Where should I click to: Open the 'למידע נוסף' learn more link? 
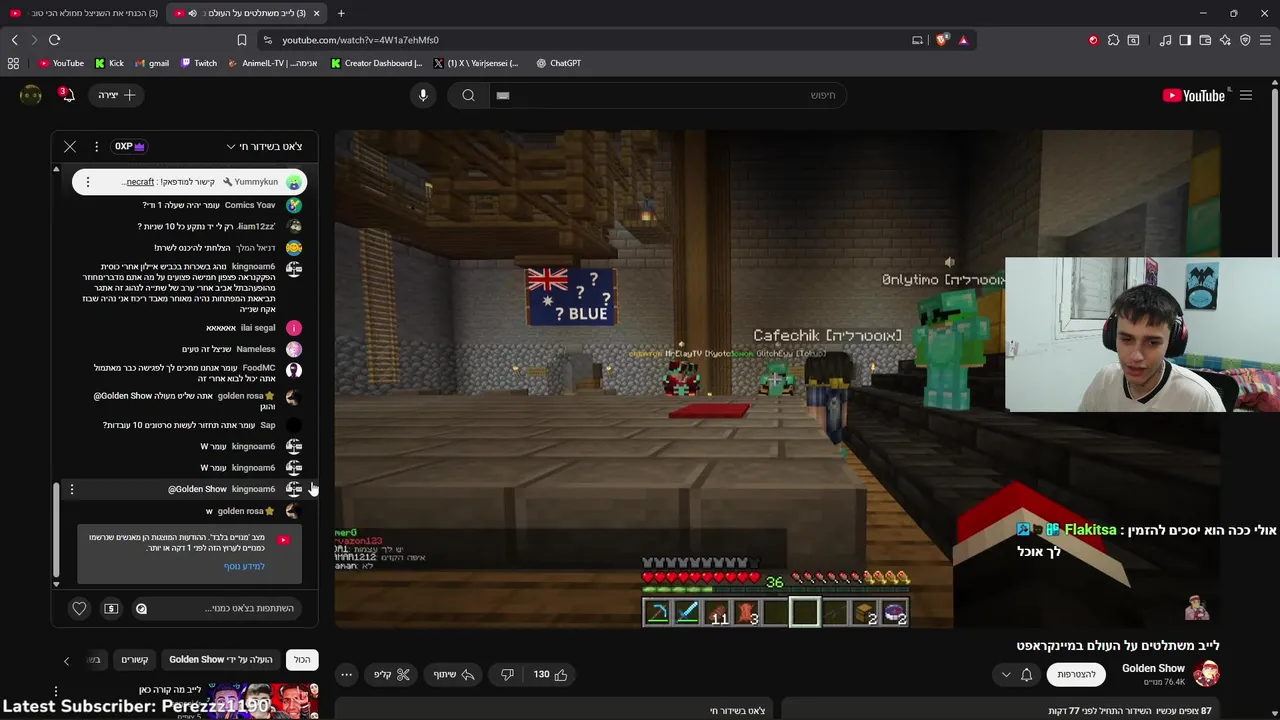pos(244,566)
